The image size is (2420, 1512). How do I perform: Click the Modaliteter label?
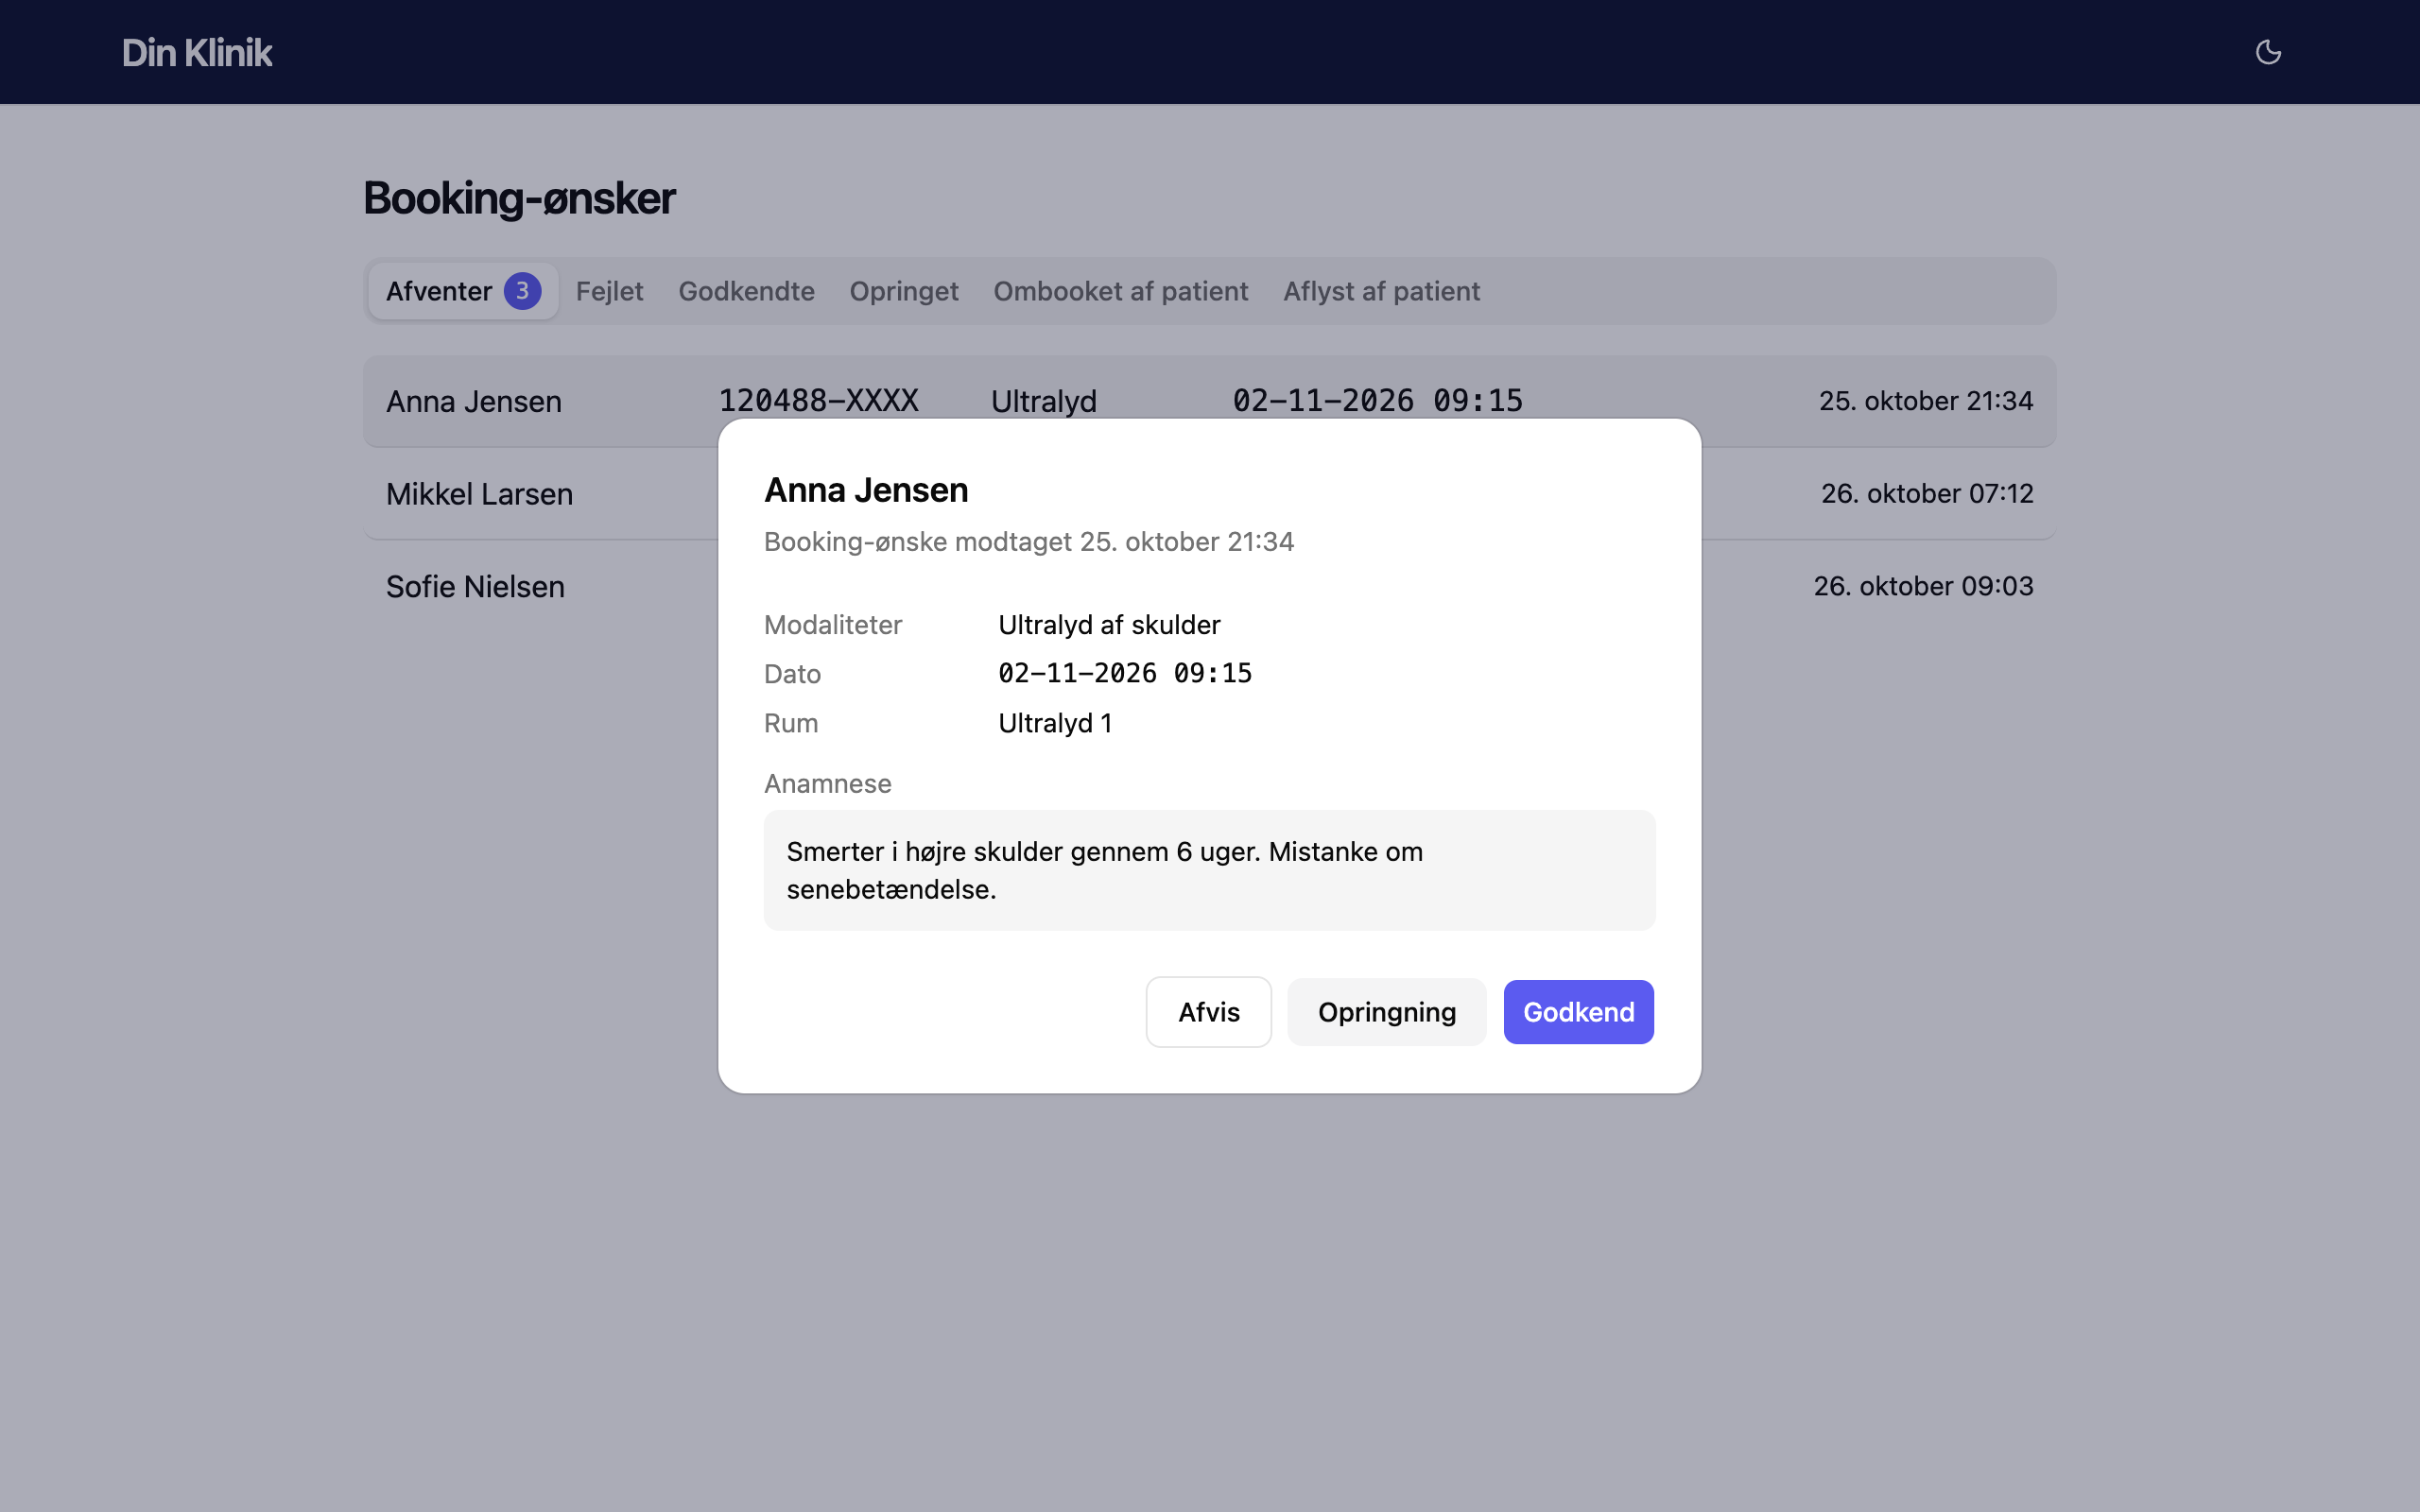(833, 625)
